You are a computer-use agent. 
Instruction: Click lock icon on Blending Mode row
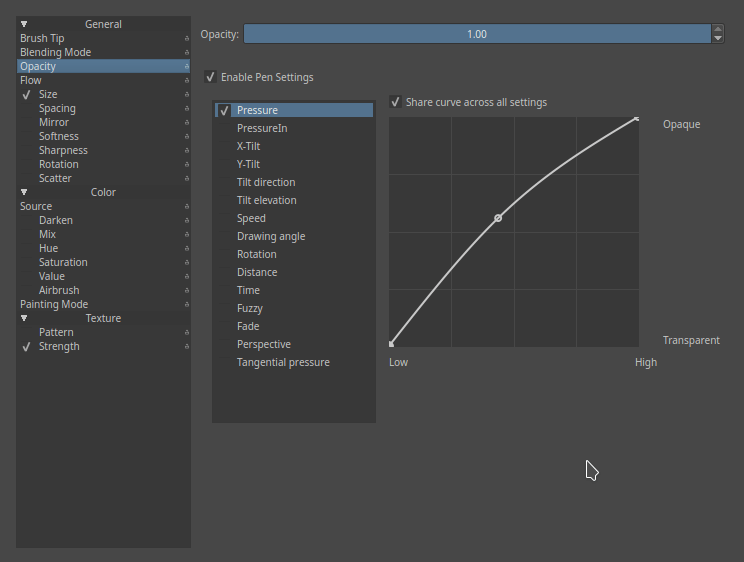(x=186, y=52)
